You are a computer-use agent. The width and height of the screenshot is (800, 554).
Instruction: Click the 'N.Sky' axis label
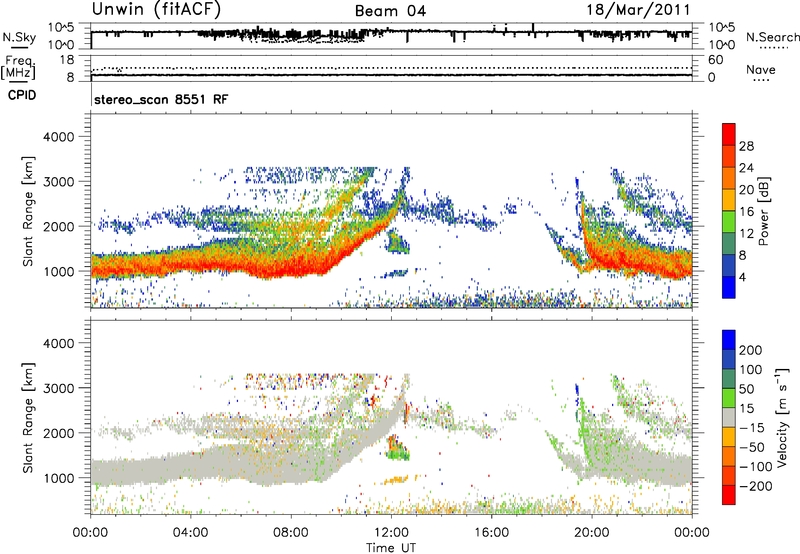coord(19,37)
